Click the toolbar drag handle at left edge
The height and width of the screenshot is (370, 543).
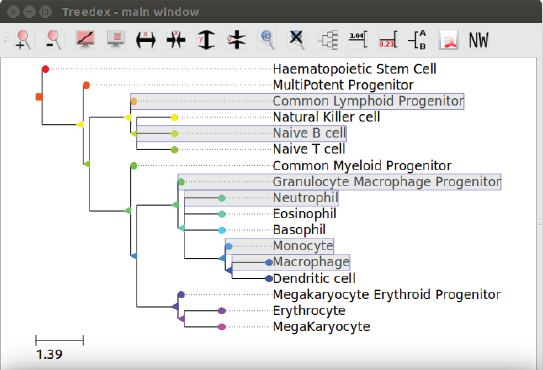point(5,40)
